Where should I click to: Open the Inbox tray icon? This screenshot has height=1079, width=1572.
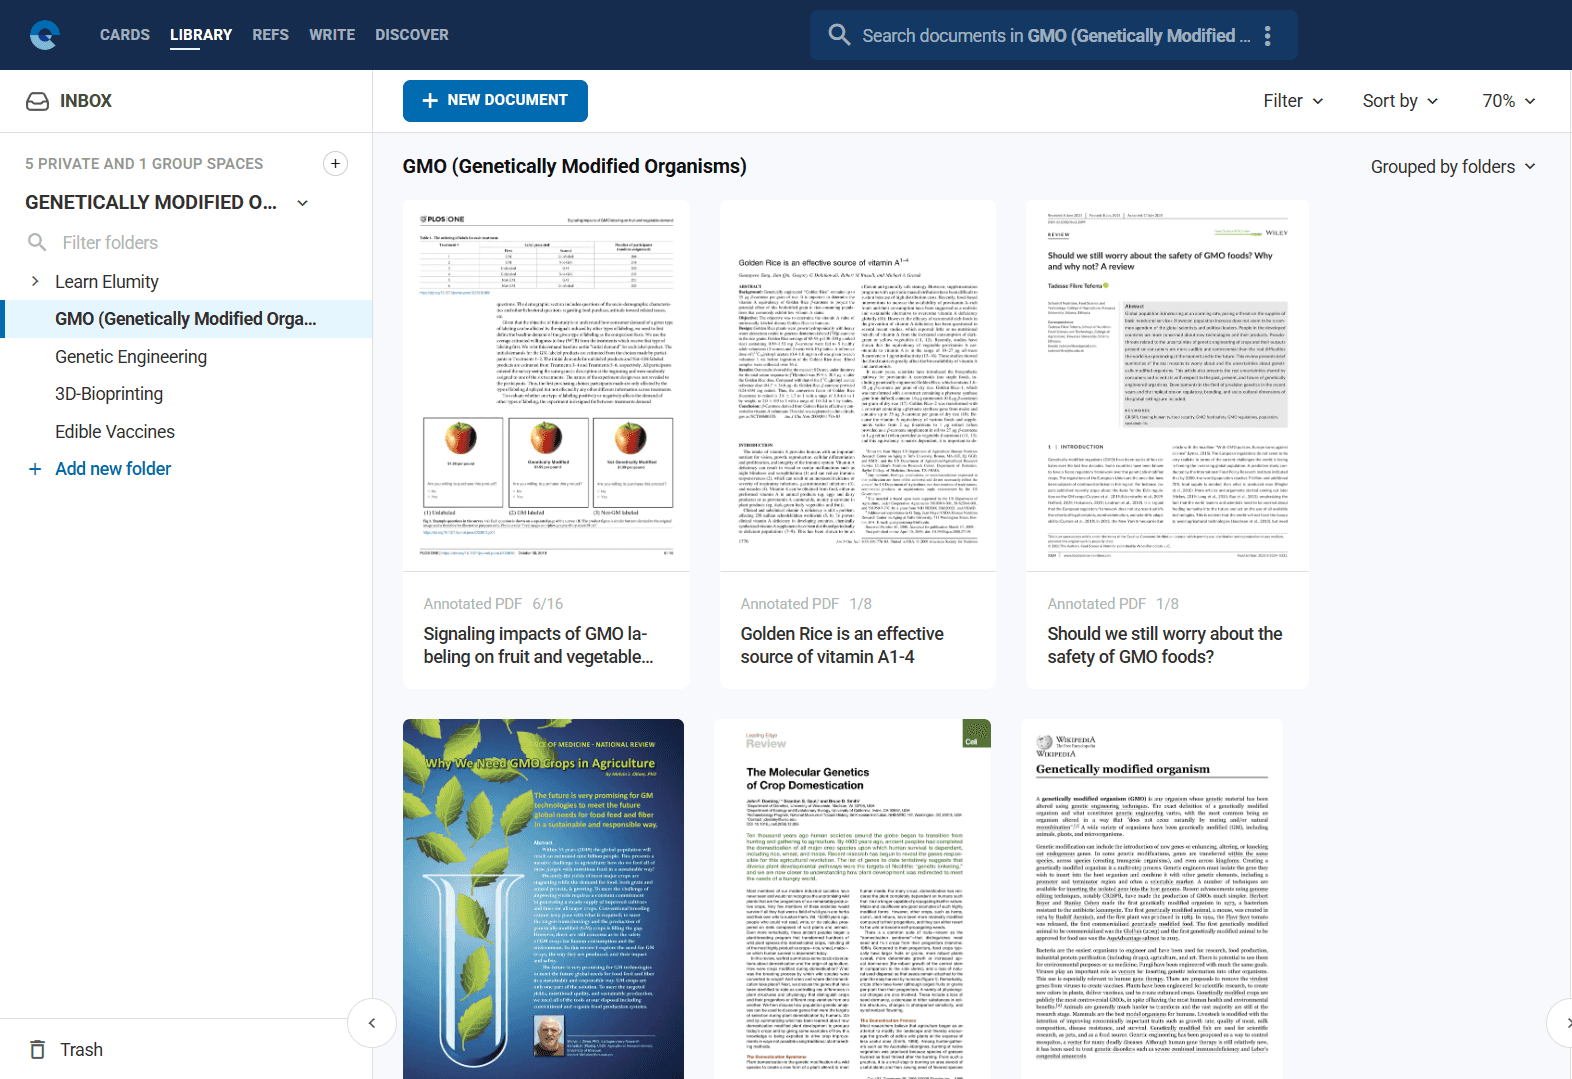[37, 101]
